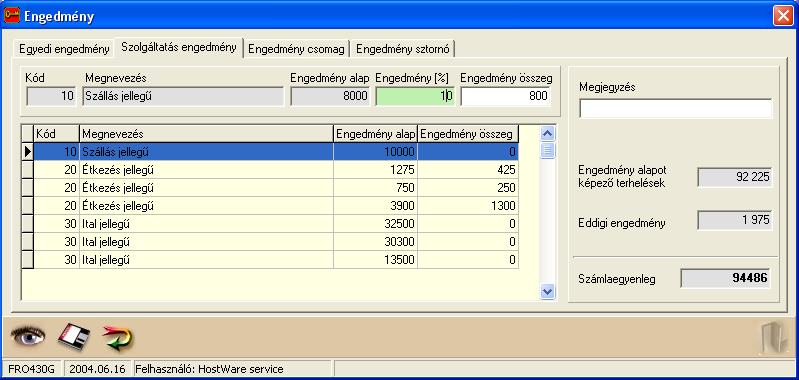Click the table scroll down arrow
This screenshot has width=799, height=380.
548,291
